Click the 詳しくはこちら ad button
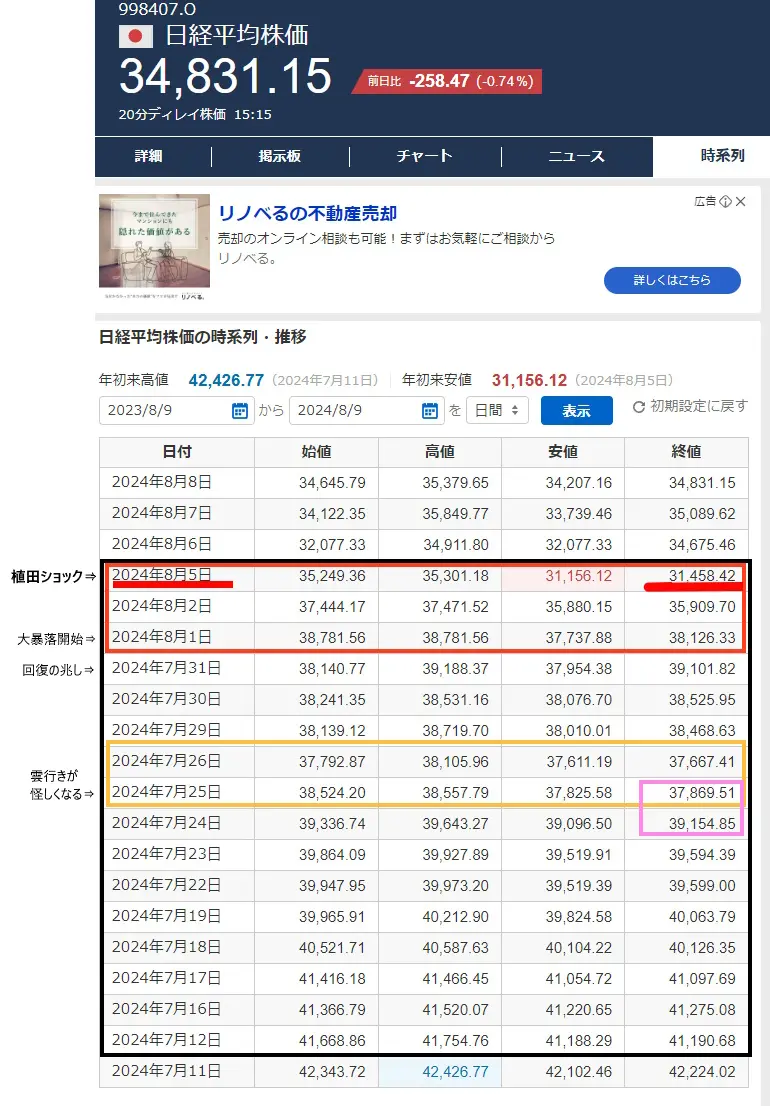770x1106 pixels. pos(672,280)
